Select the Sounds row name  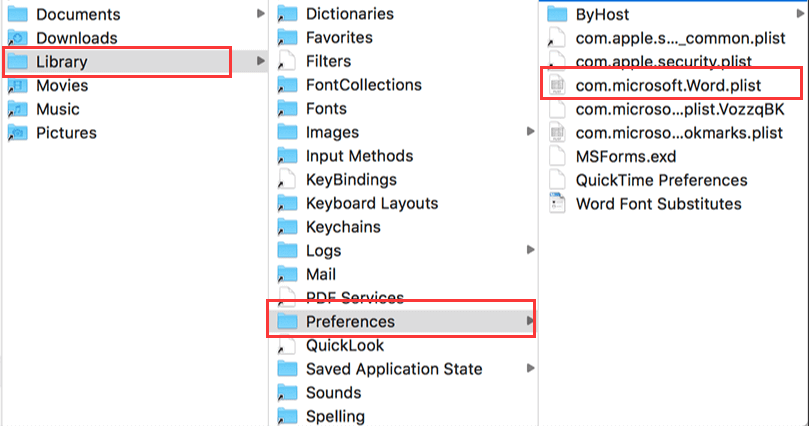click(x=333, y=393)
